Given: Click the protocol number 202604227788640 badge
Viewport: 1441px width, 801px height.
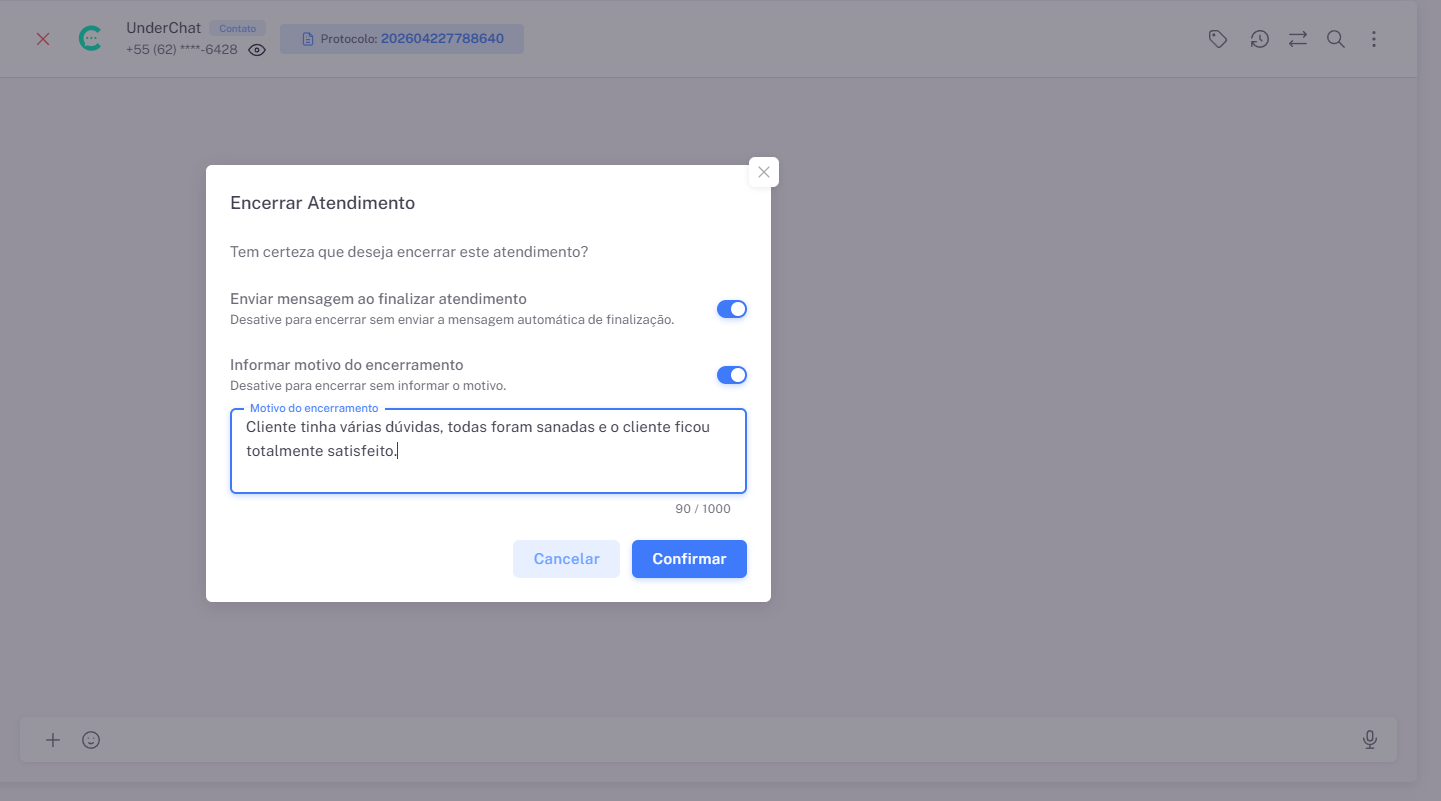Looking at the screenshot, I should click(x=402, y=39).
